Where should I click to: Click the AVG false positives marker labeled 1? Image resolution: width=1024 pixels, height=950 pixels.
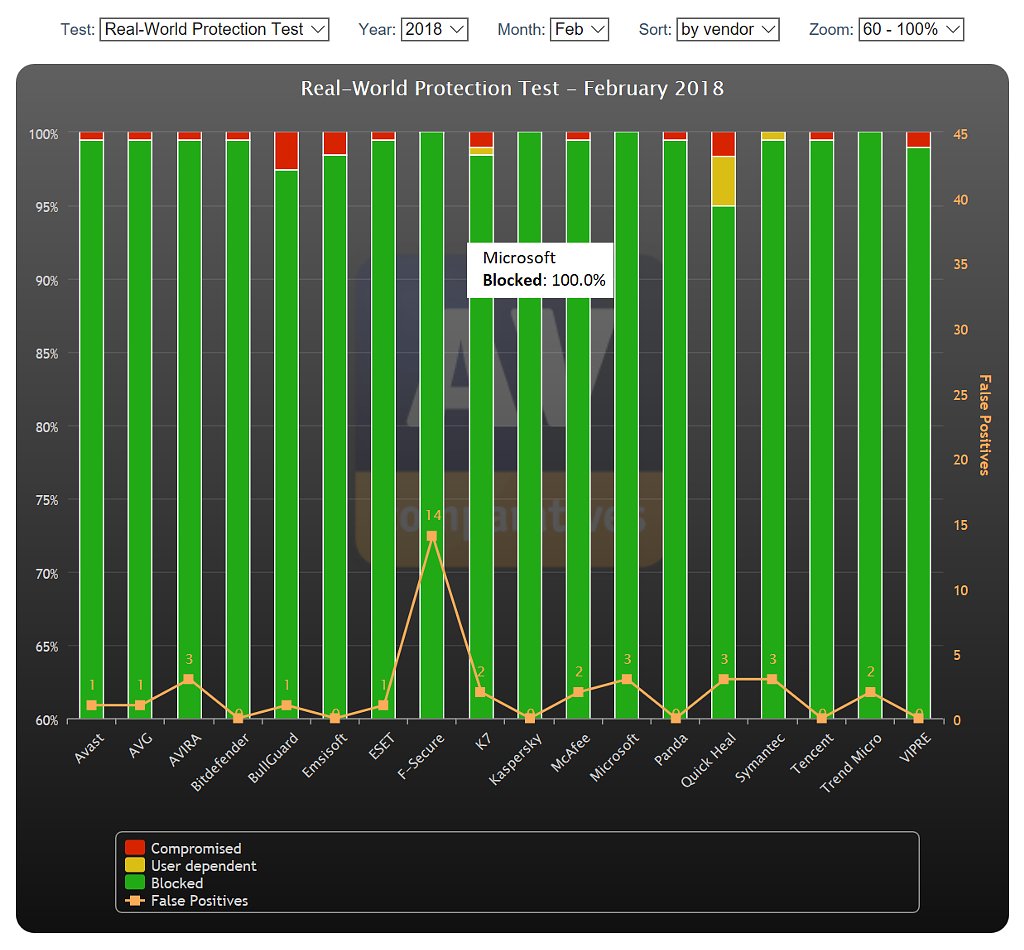pos(140,705)
